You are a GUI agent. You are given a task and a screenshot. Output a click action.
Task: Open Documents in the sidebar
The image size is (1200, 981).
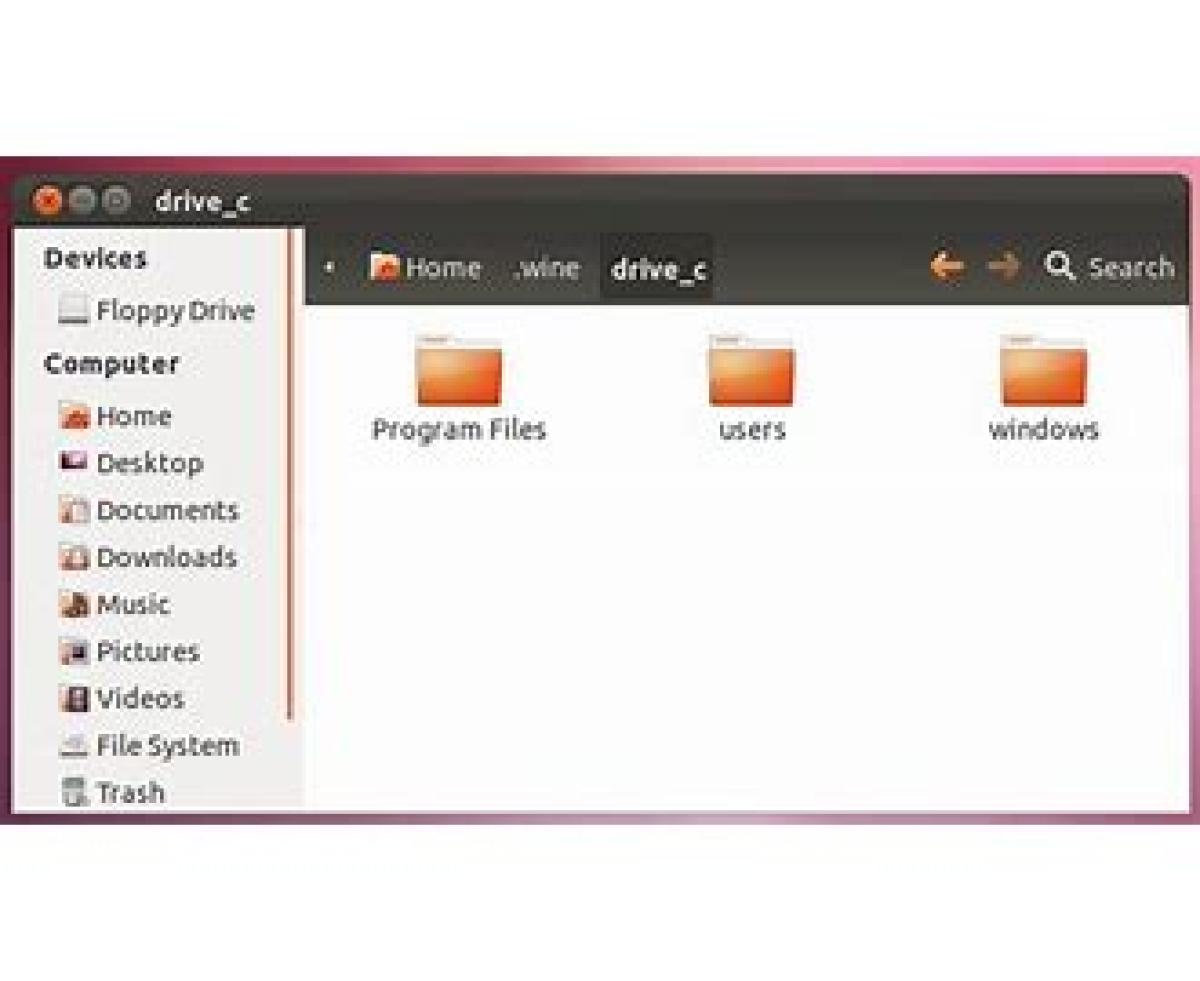(148, 510)
